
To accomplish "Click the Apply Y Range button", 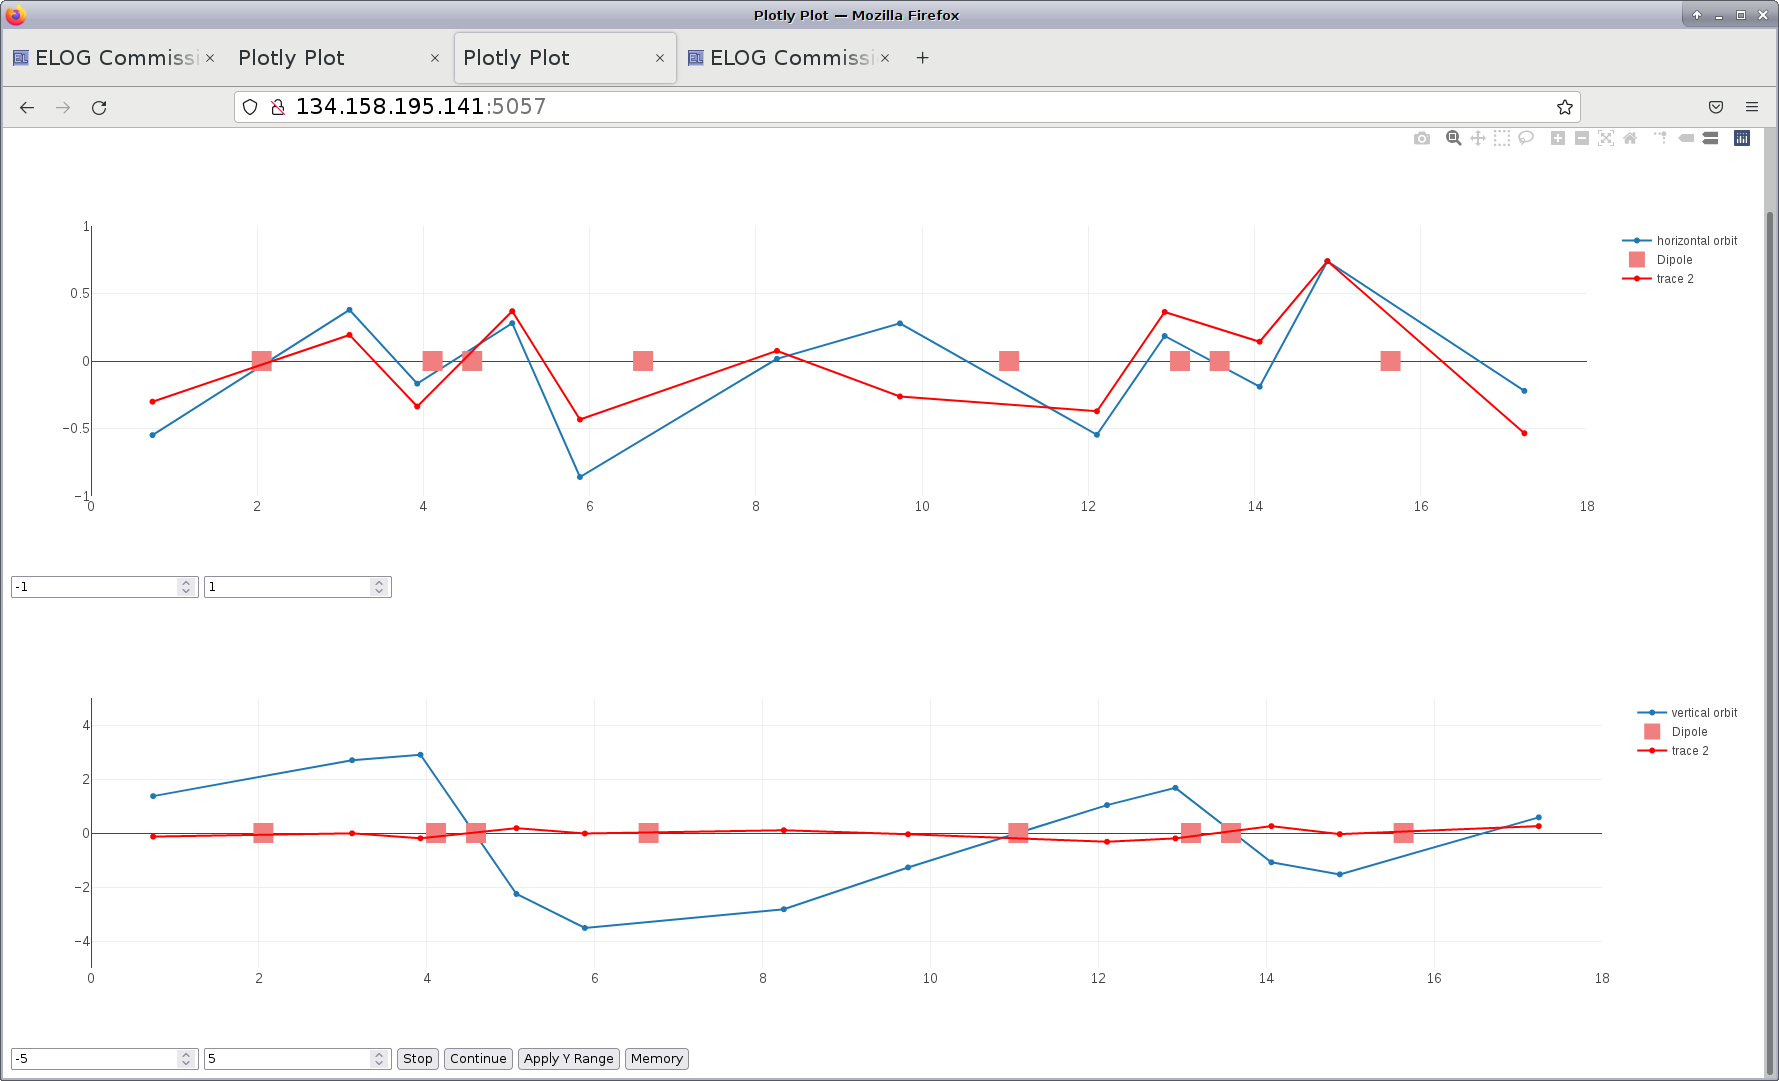I will pos(568,1059).
